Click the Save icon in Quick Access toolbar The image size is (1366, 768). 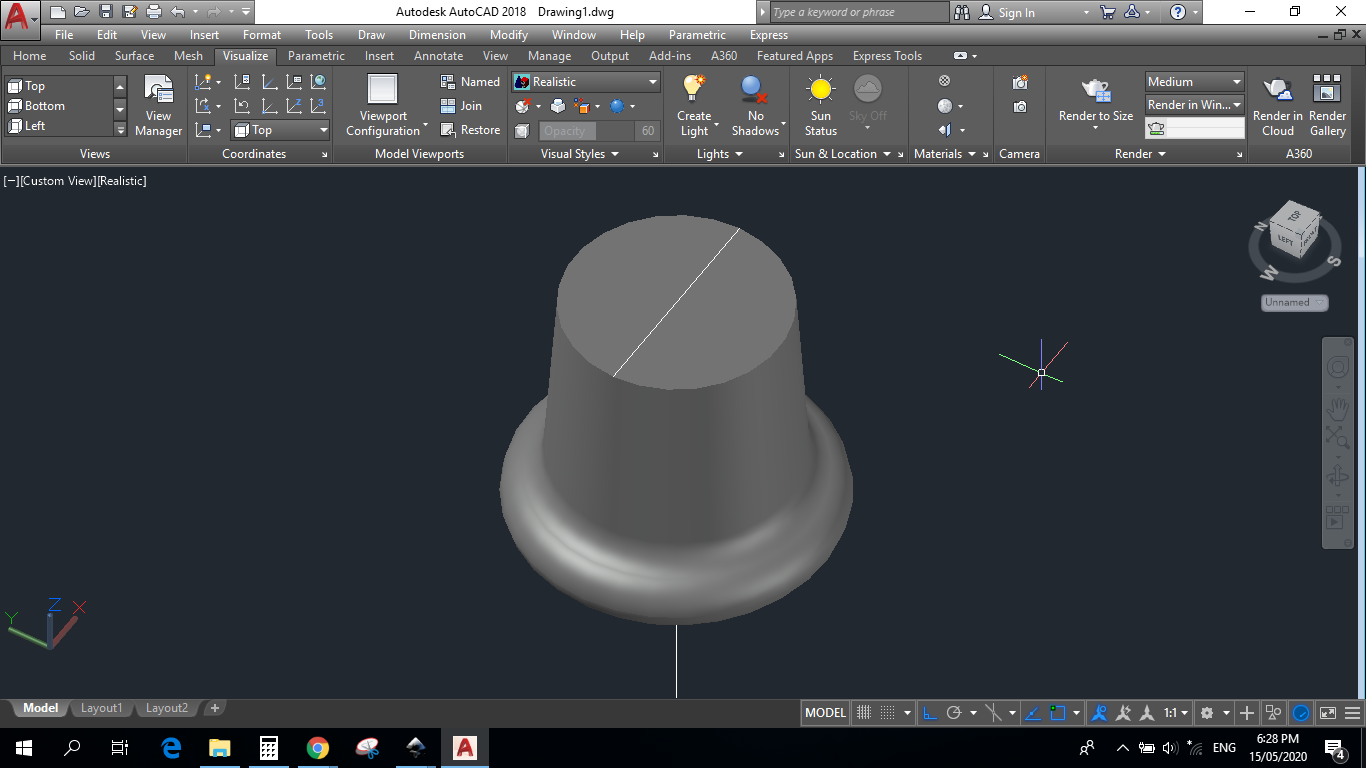coord(105,12)
